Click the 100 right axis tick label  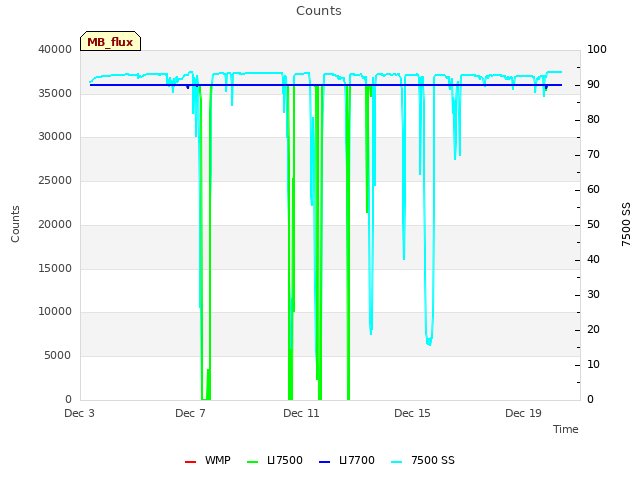coord(597,49)
